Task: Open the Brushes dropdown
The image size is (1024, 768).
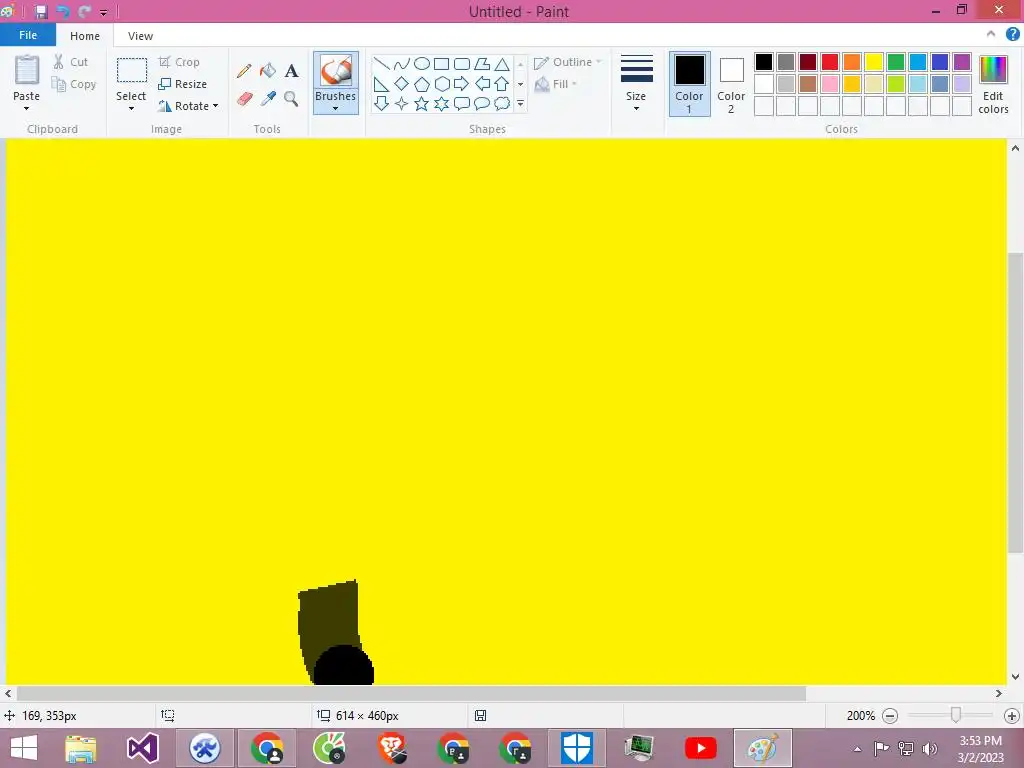Action: point(336,101)
